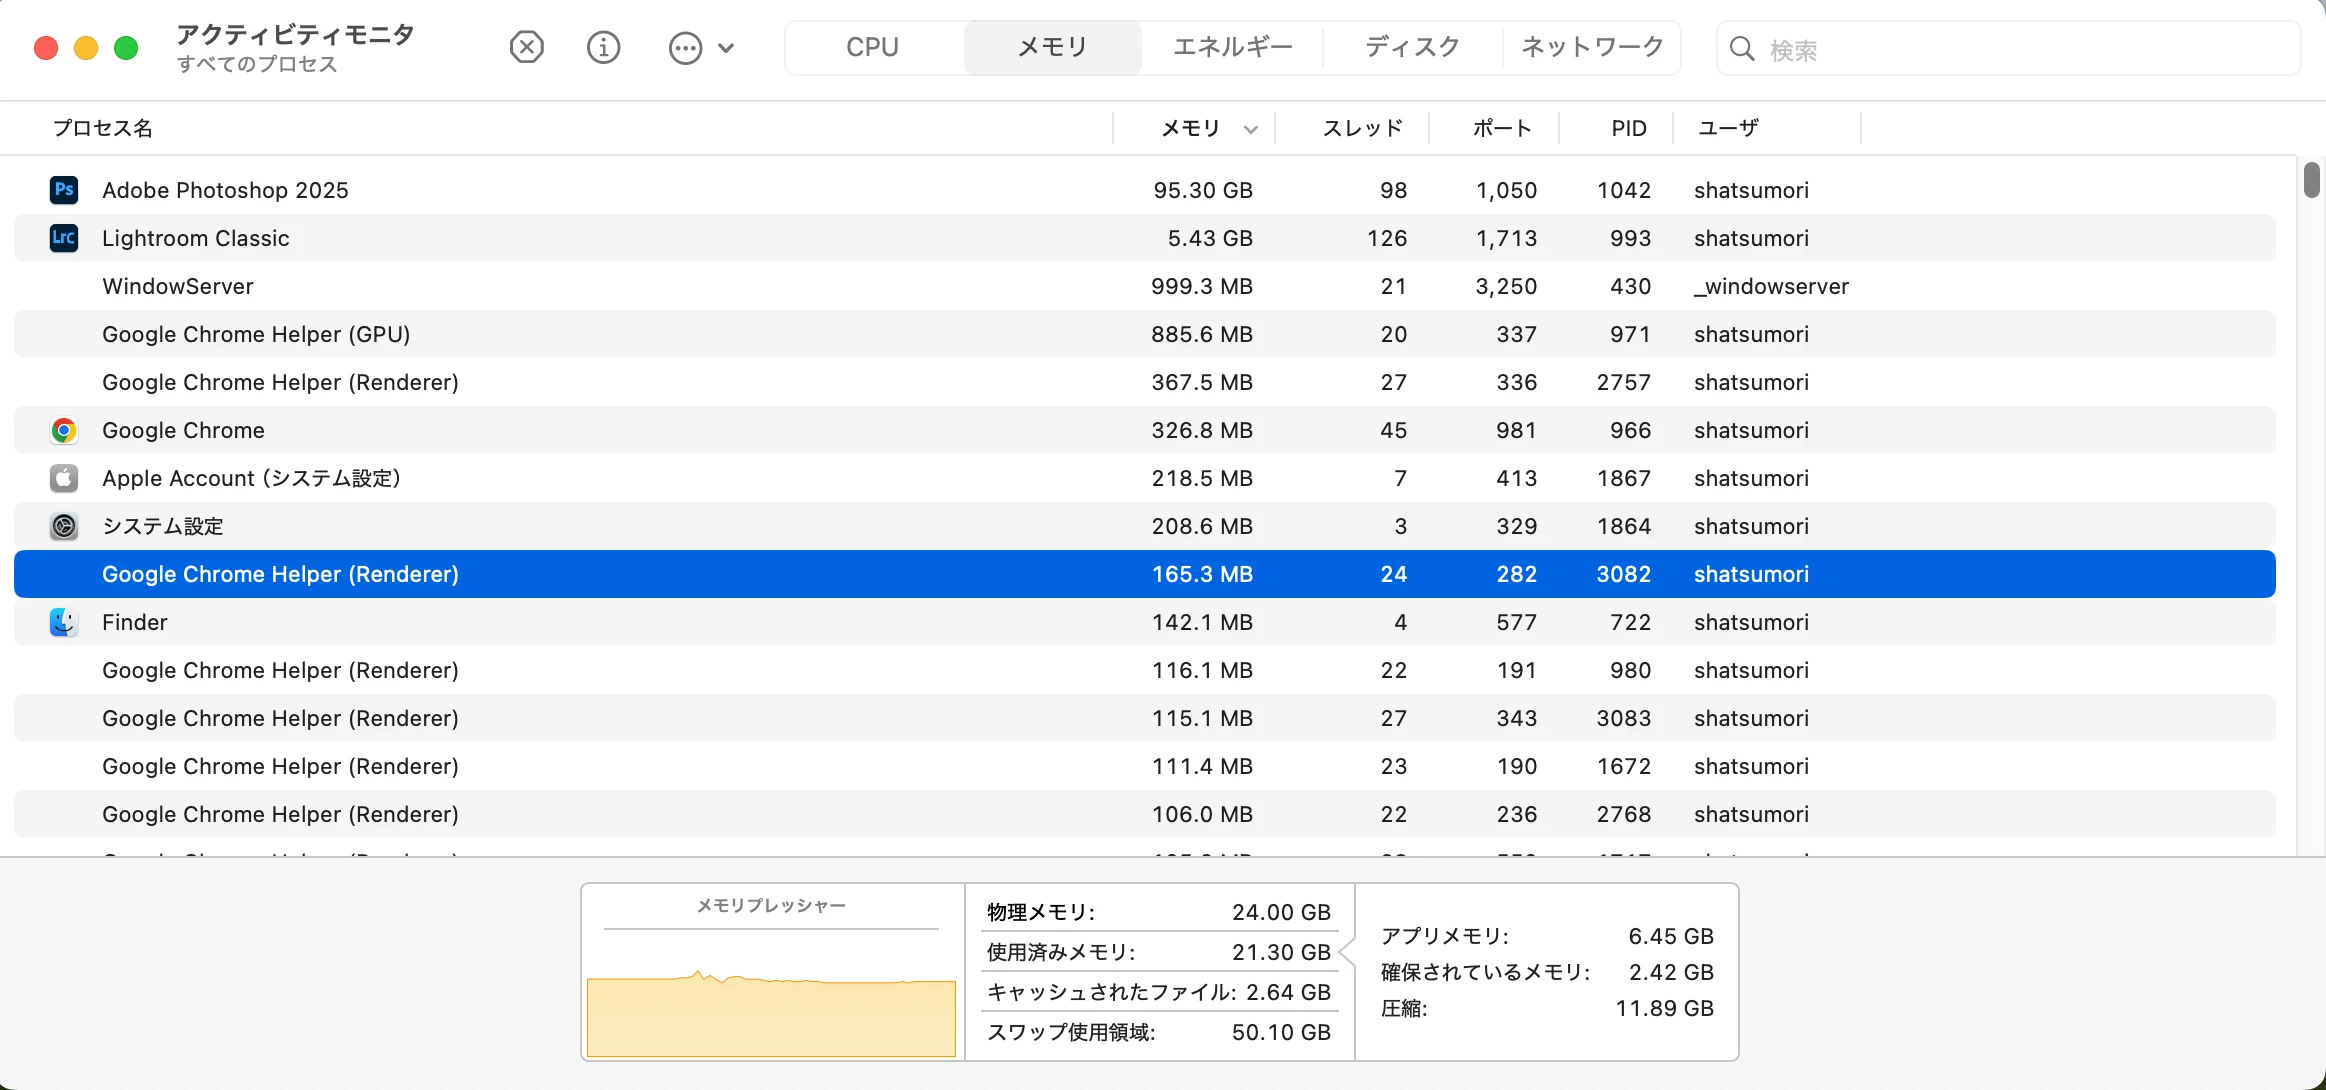Select the ネットワーク tab

pyautogui.click(x=1592, y=47)
